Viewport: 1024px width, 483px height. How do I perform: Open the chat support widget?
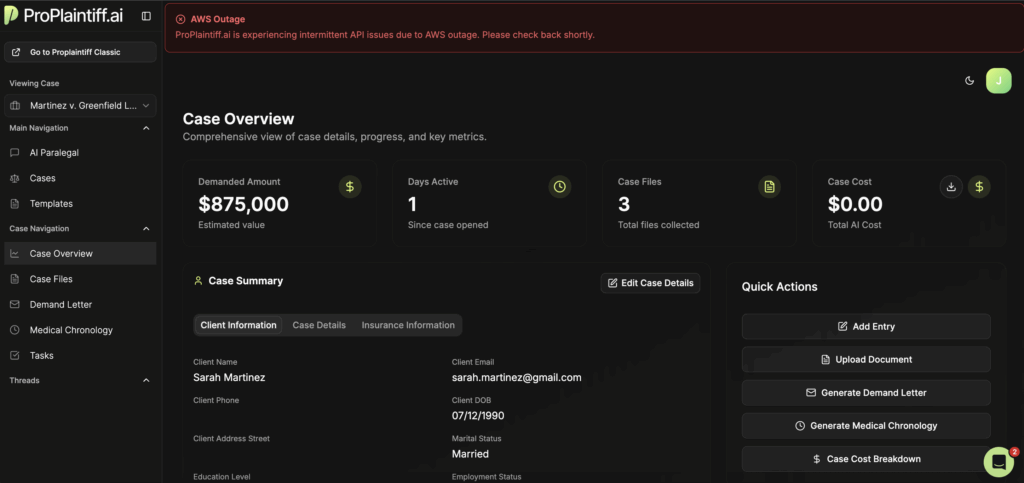pyautogui.click(x=998, y=460)
